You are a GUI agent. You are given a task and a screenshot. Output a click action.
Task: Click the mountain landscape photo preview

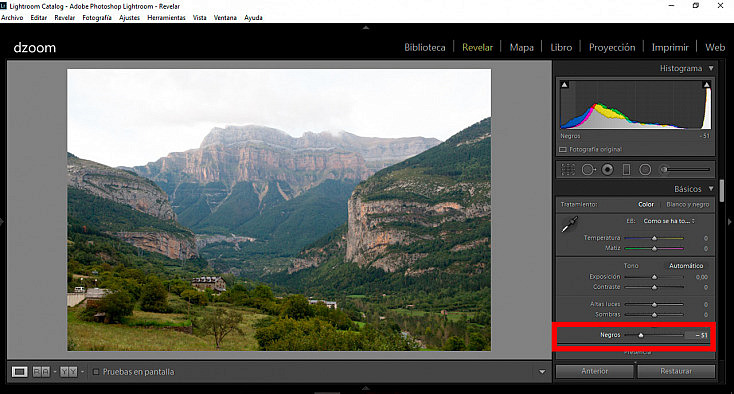click(279, 210)
